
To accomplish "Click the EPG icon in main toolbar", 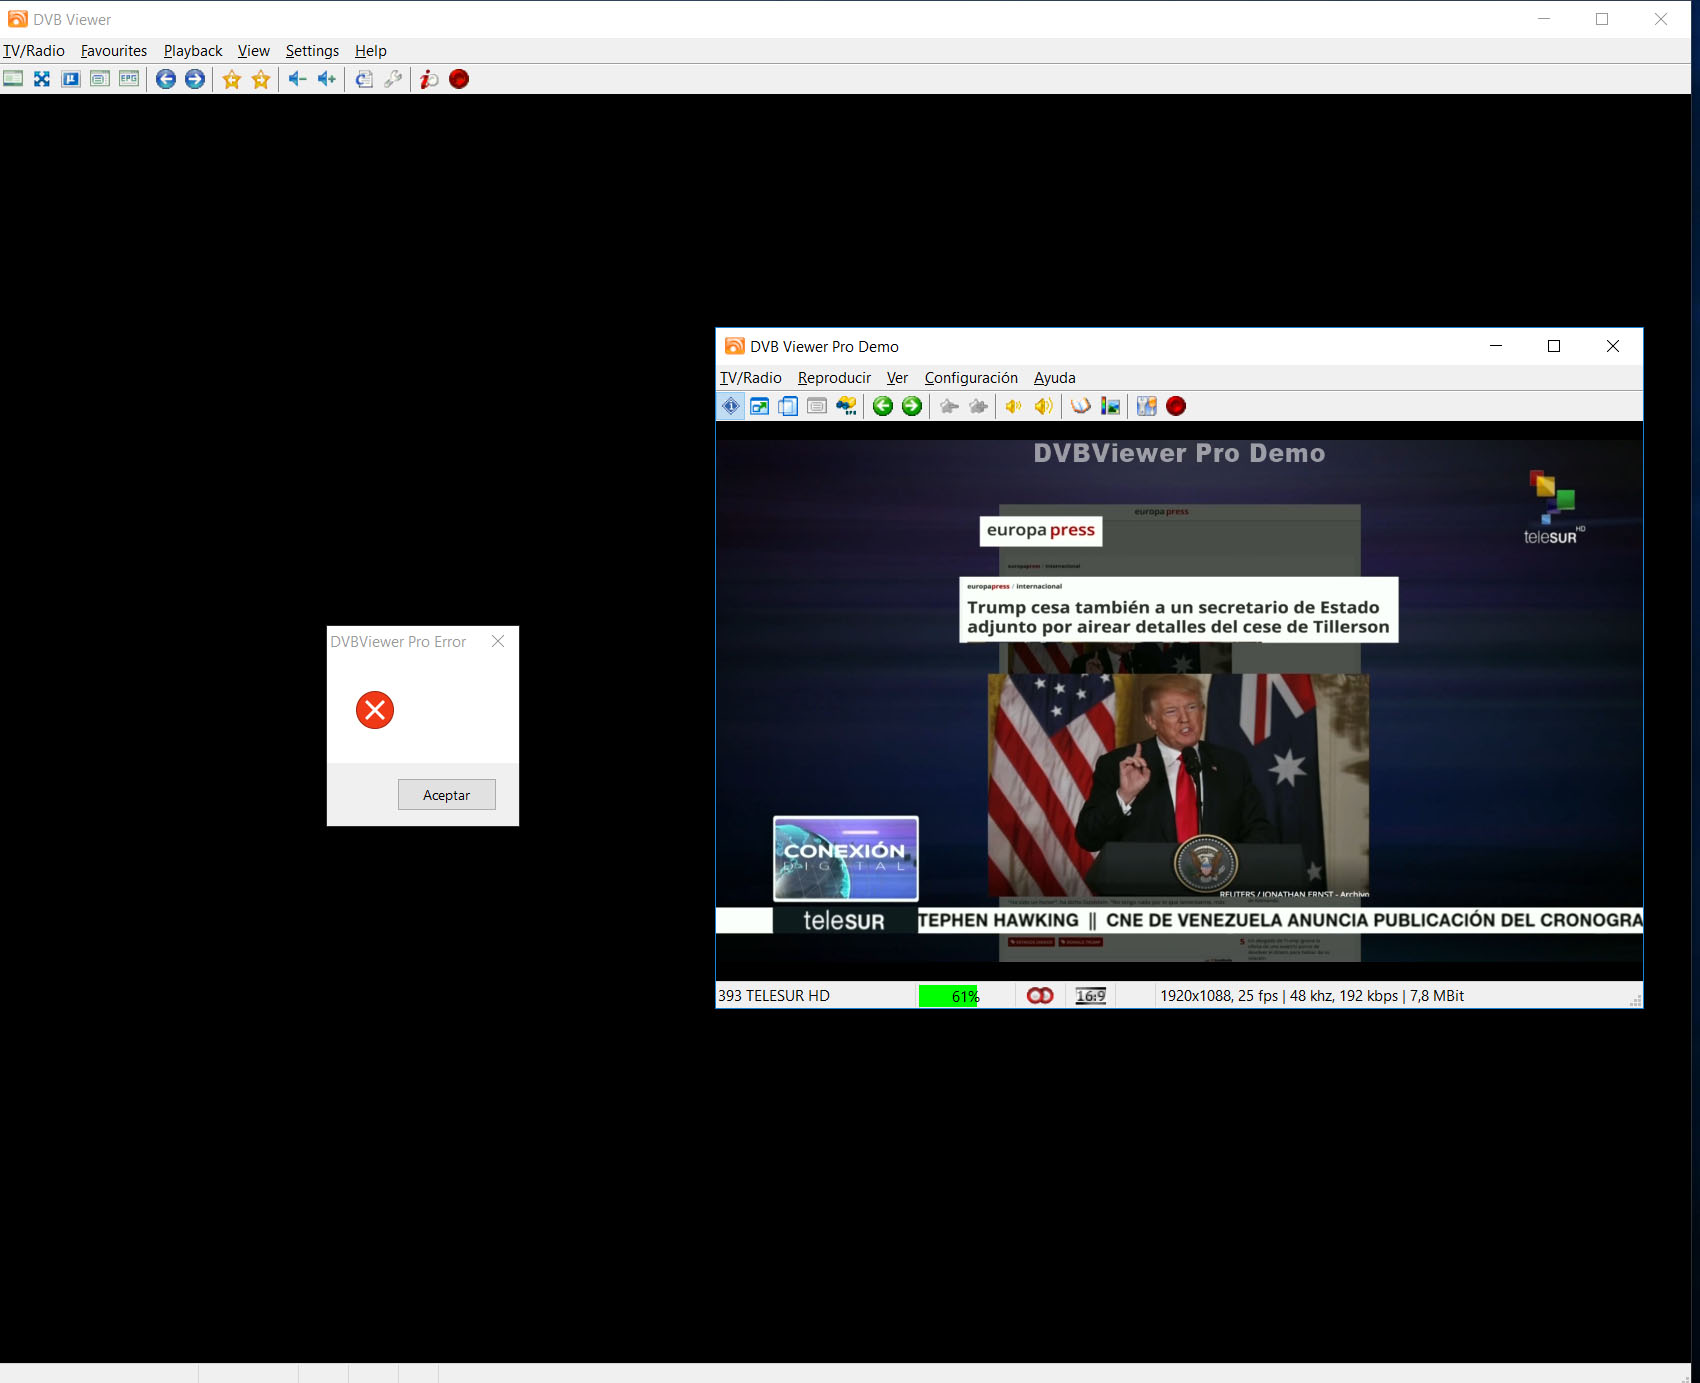I will (129, 79).
